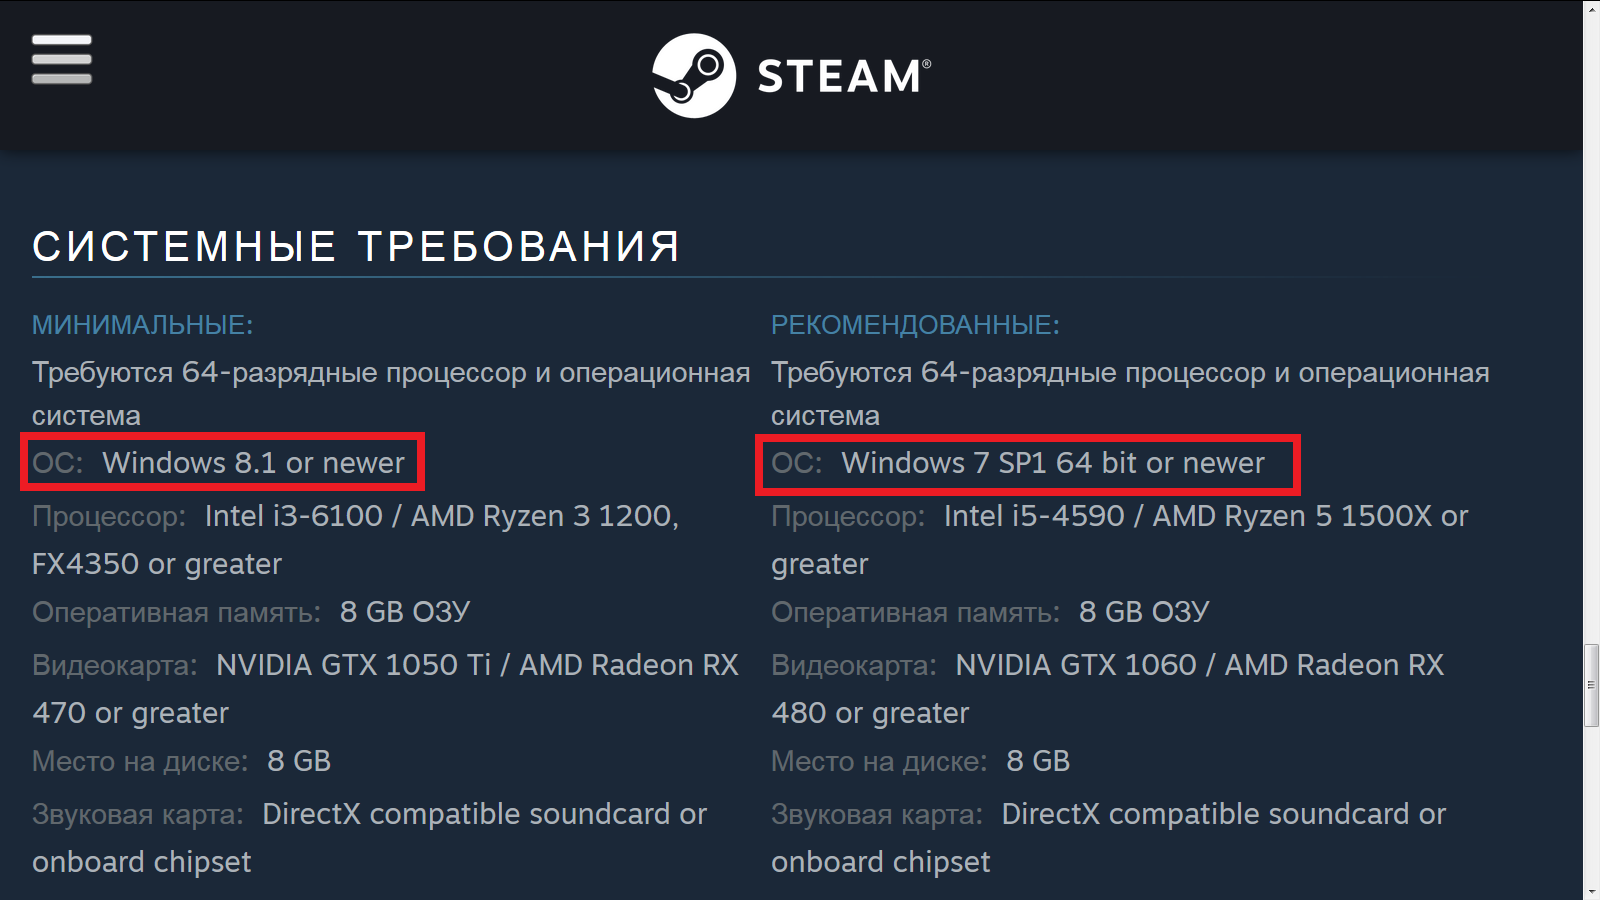Click recommended Звуковая карта label
The width and height of the screenshot is (1600, 900).
877,815
